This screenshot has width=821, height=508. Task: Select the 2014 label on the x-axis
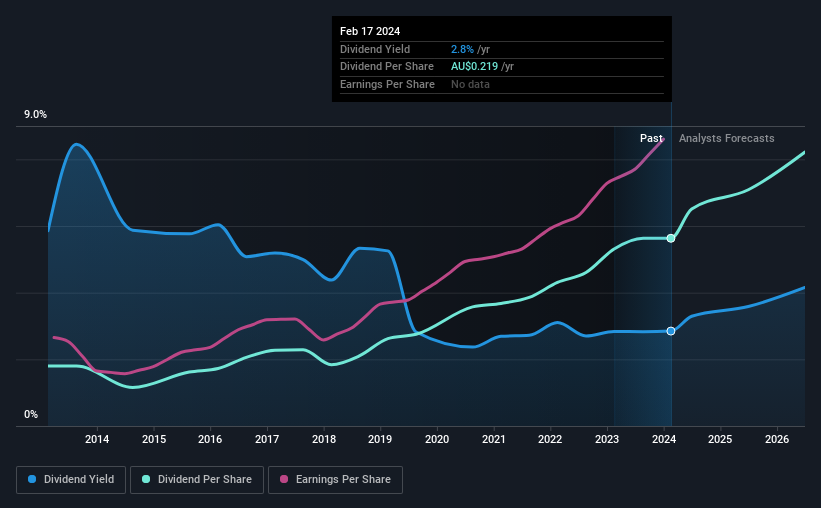tap(97, 439)
